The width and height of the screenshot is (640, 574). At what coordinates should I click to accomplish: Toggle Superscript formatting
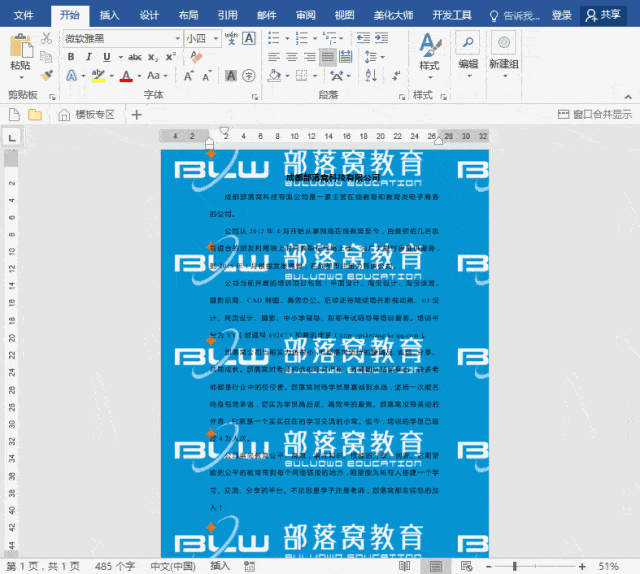171,57
